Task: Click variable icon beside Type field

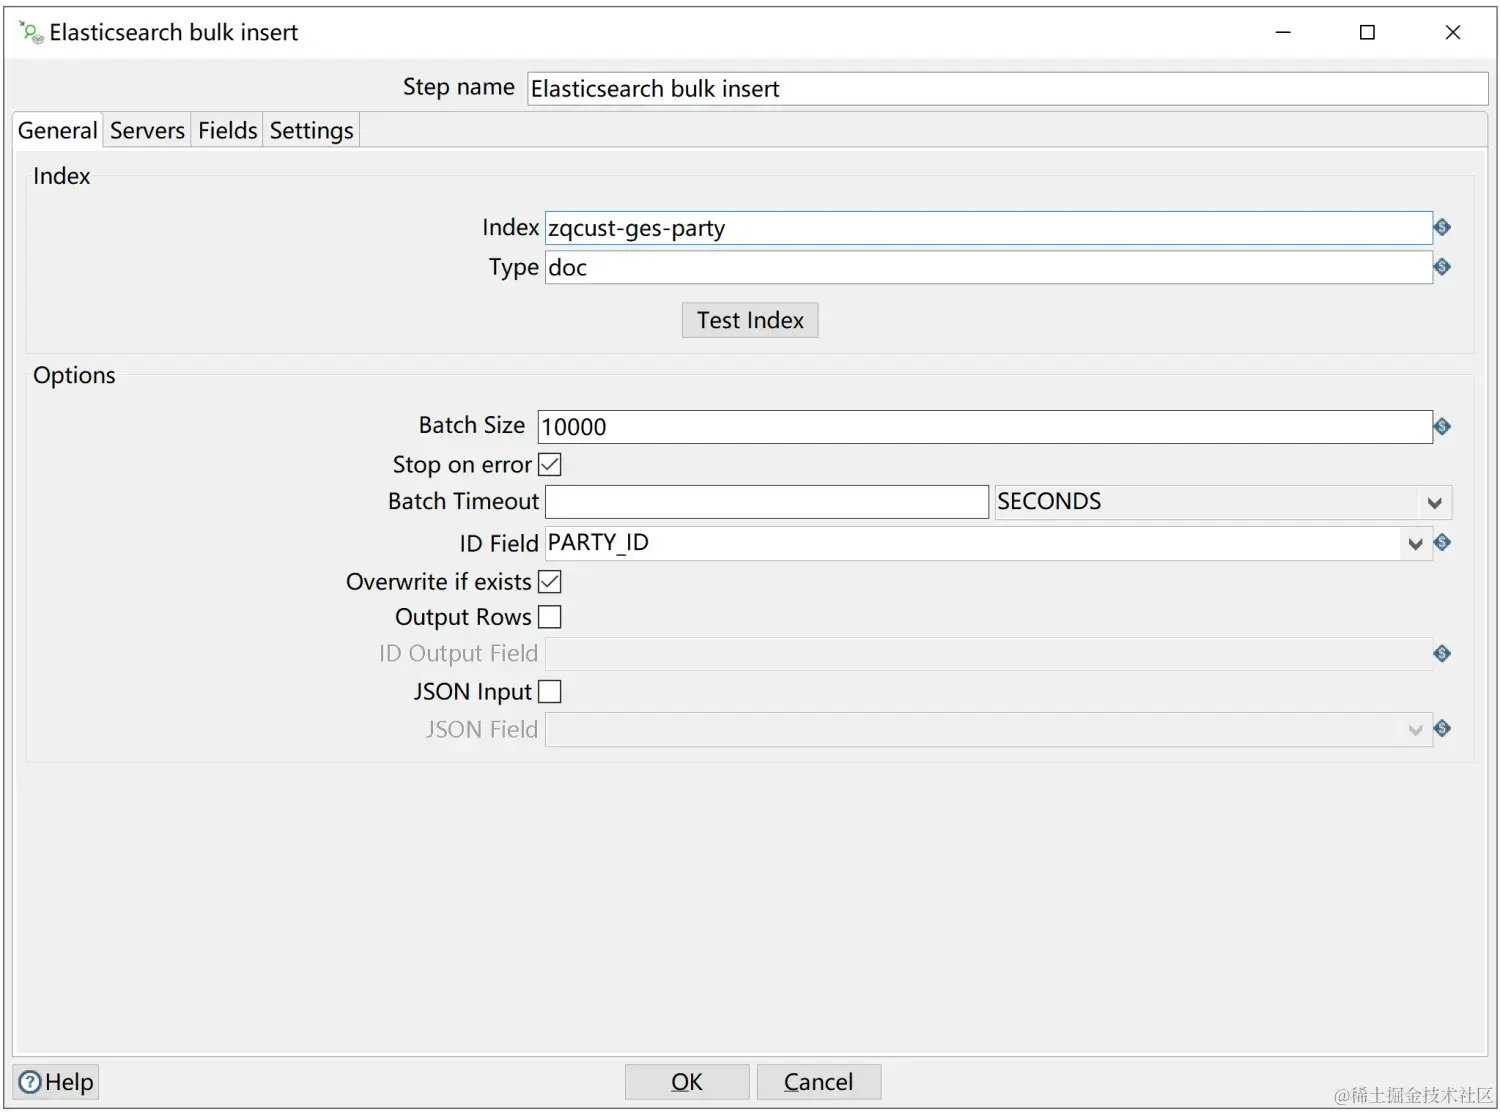Action: click(1442, 267)
